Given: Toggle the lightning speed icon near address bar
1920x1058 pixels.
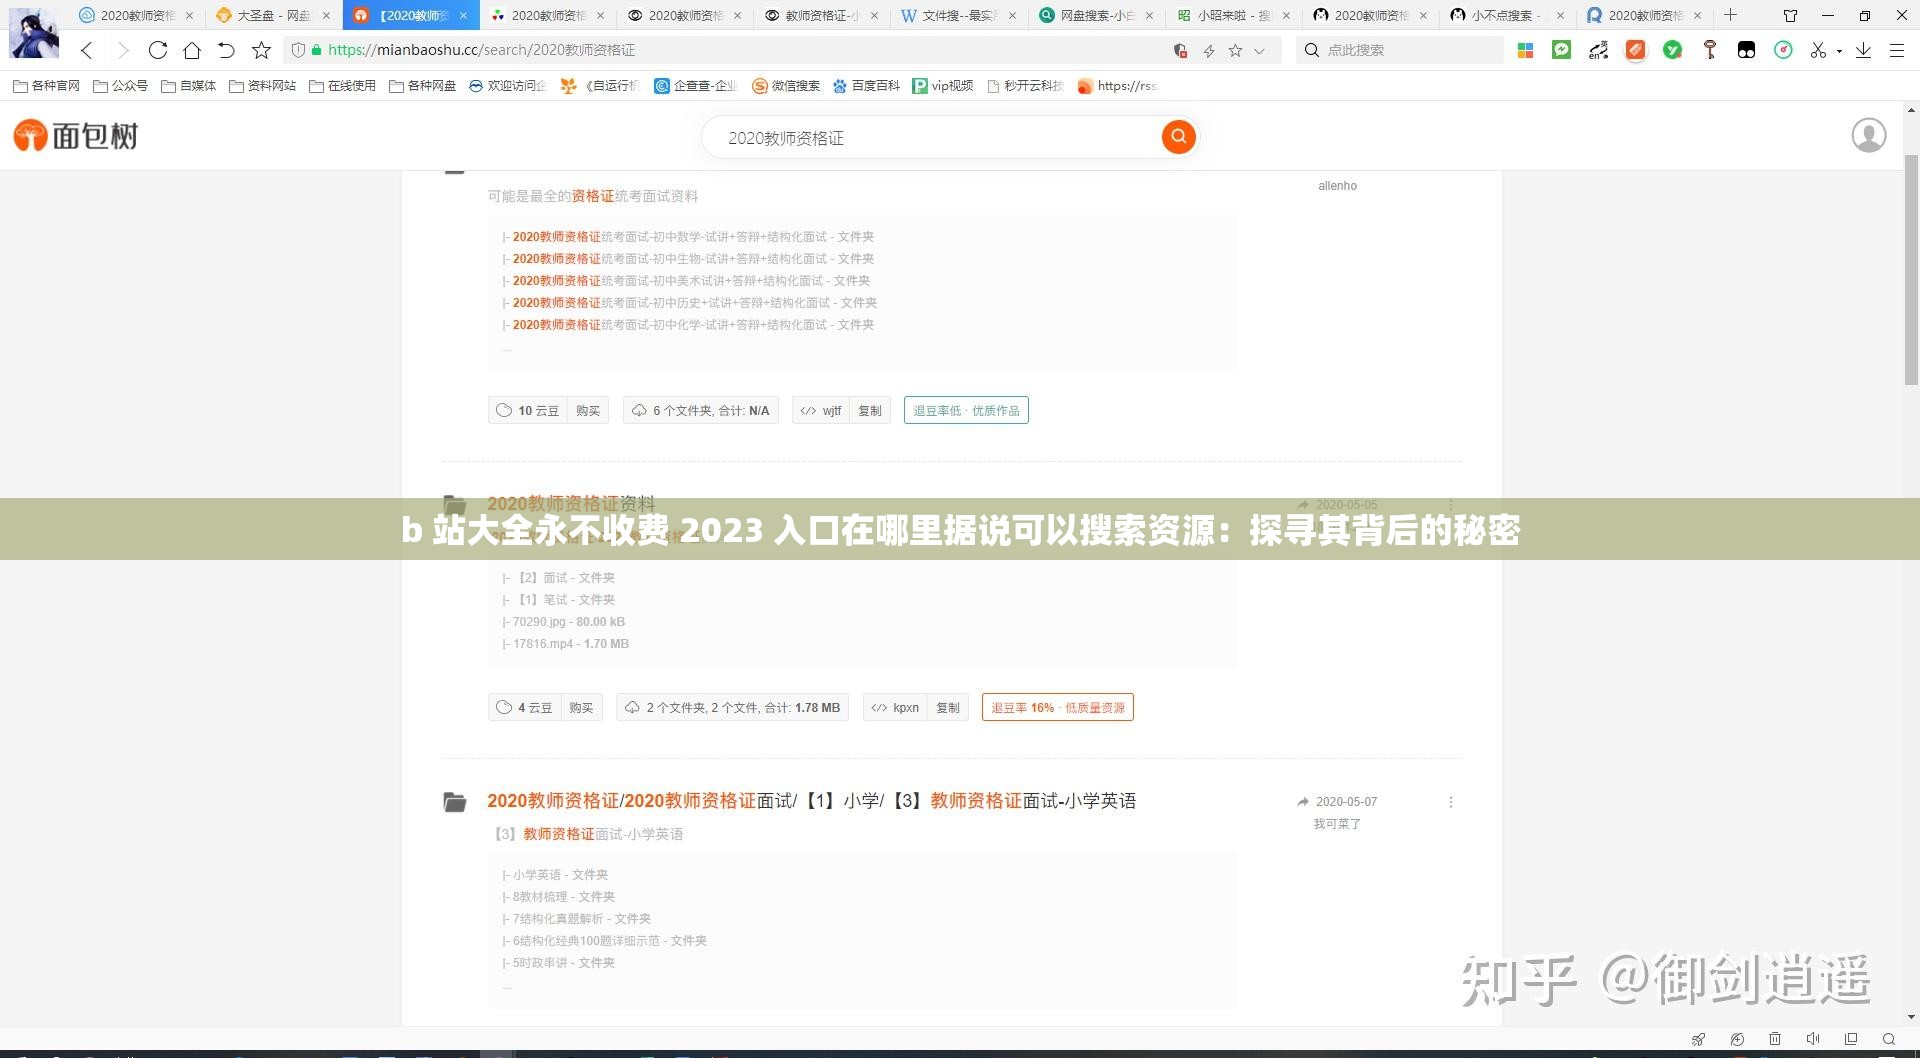Looking at the screenshot, I should click(x=1208, y=50).
